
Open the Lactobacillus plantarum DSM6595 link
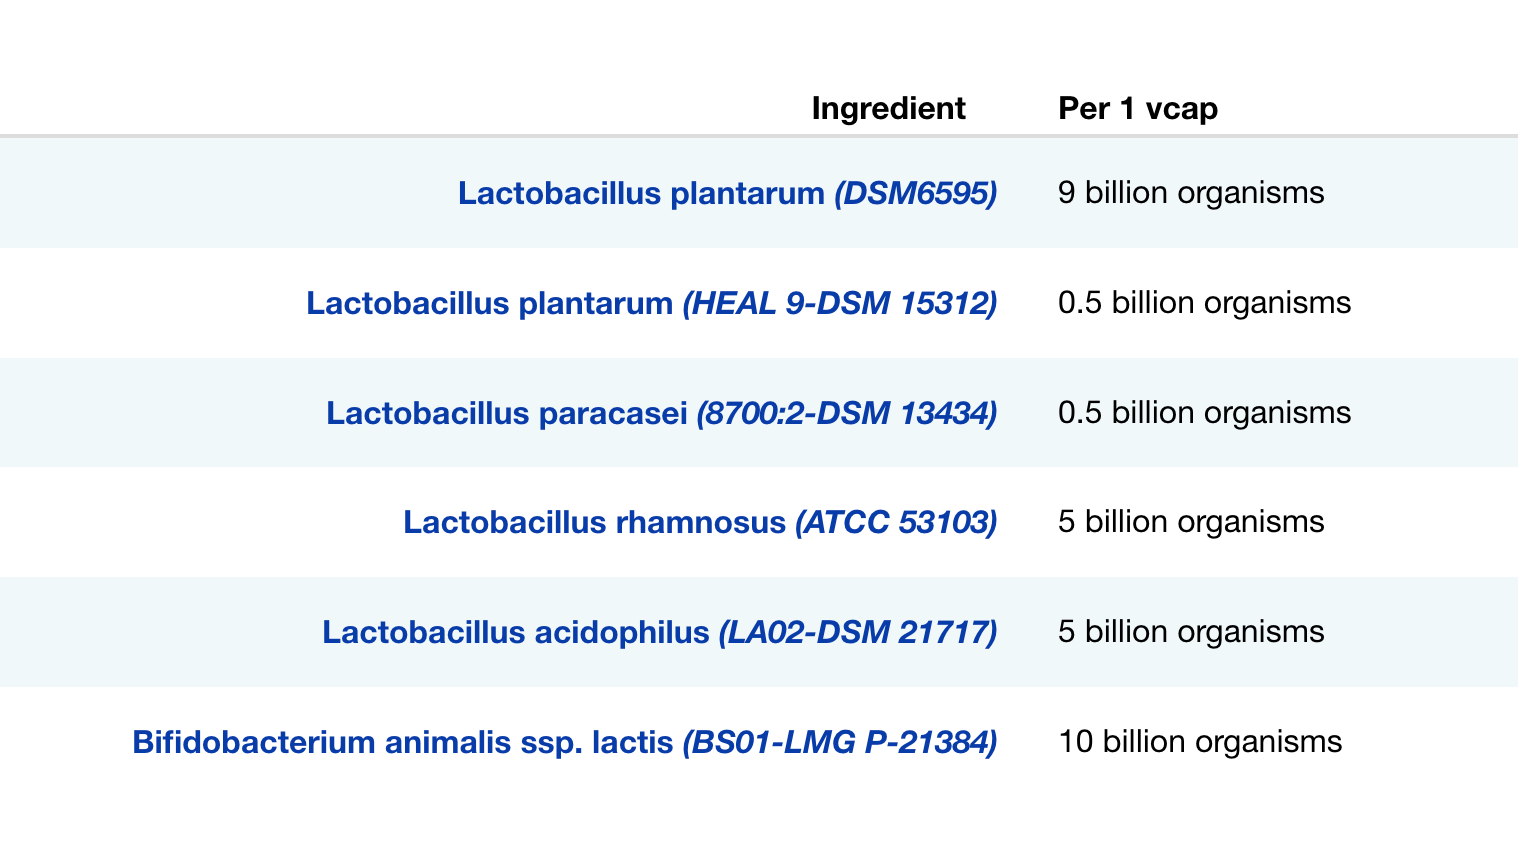(640, 193)
